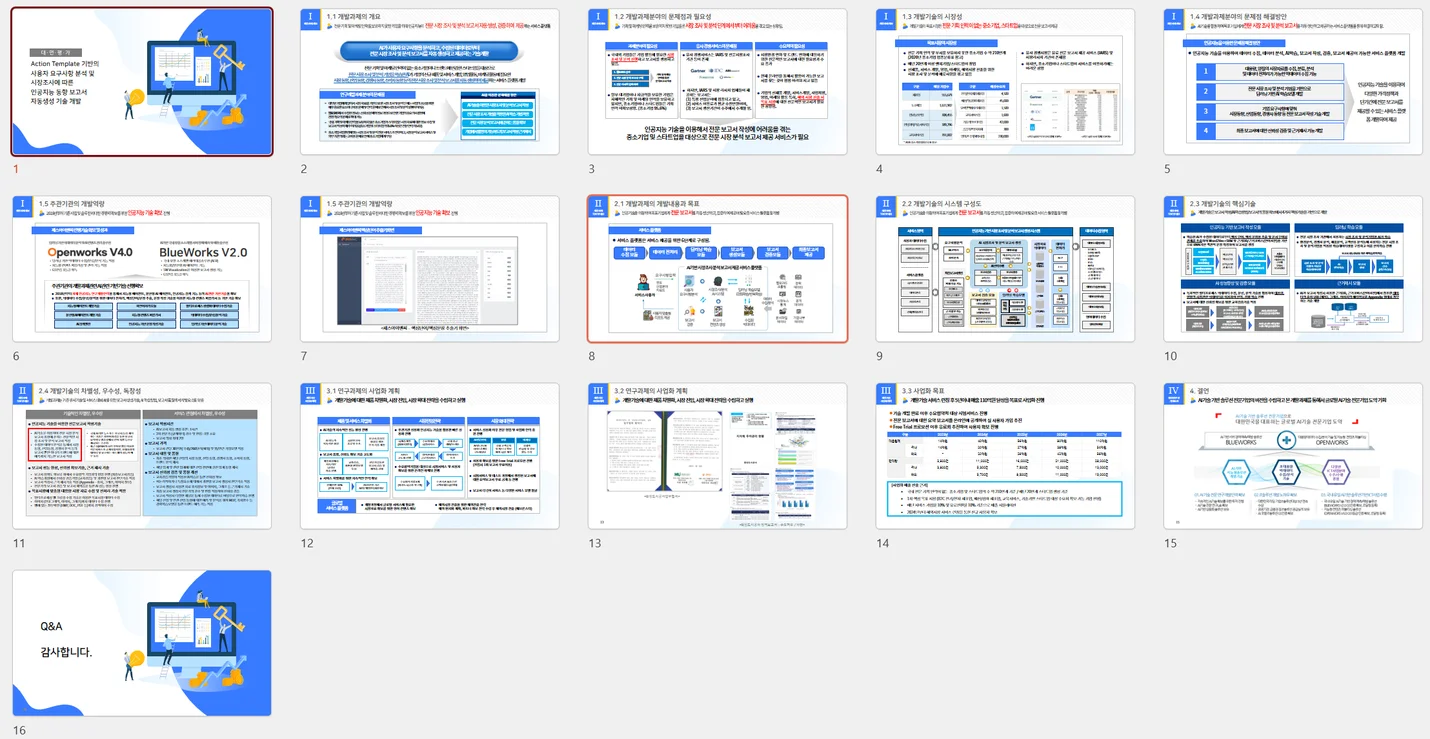Click the Q&A 감사합니다 closing slide
The image size is (1430, 739).
142,643
